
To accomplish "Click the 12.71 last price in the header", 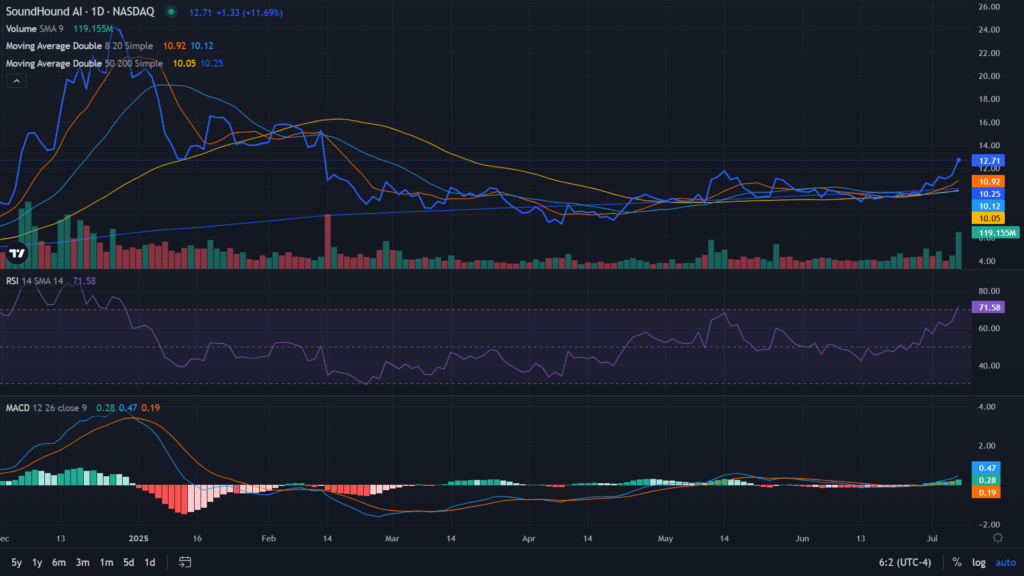I will click(x=200, y=12).
